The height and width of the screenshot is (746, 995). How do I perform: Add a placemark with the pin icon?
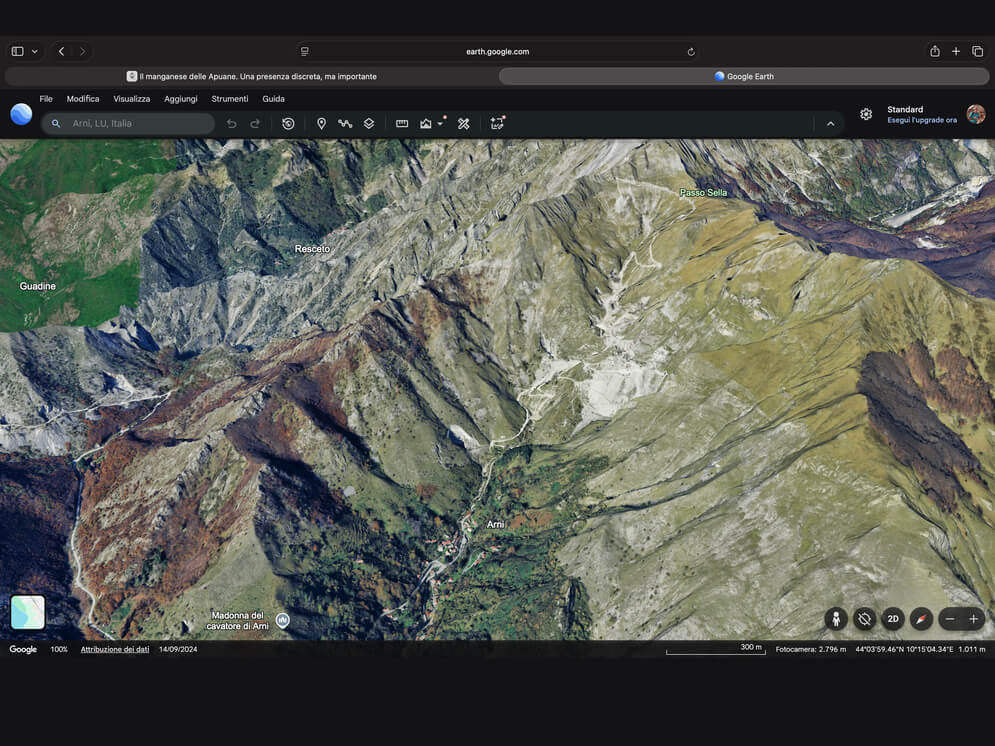(x=321, y=124)
